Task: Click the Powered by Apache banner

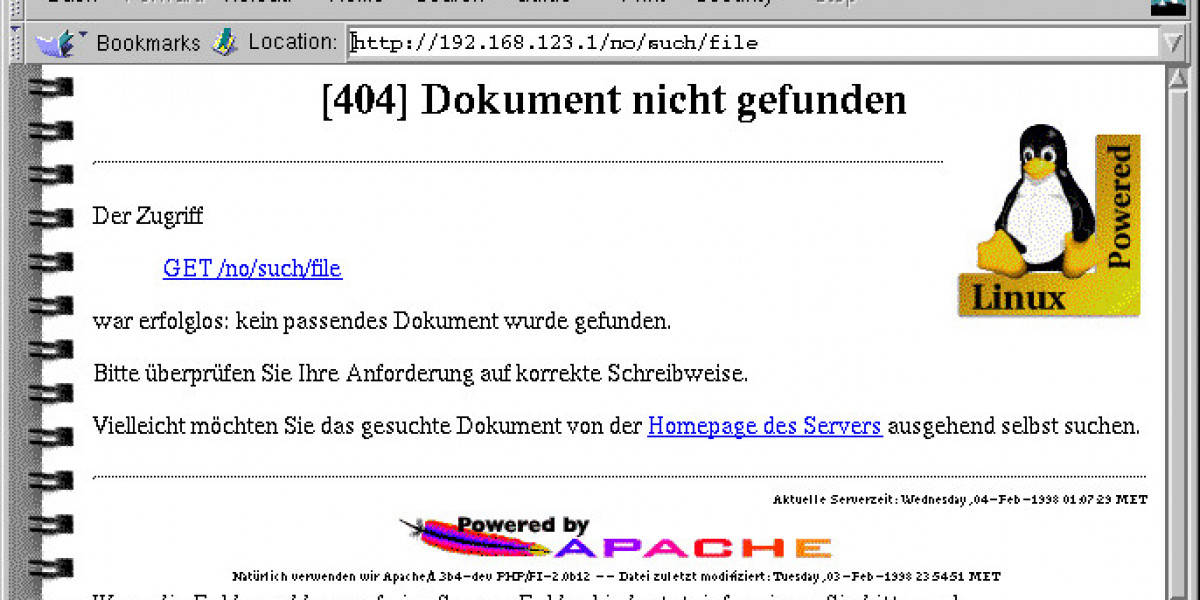Action: click(615, 538)
